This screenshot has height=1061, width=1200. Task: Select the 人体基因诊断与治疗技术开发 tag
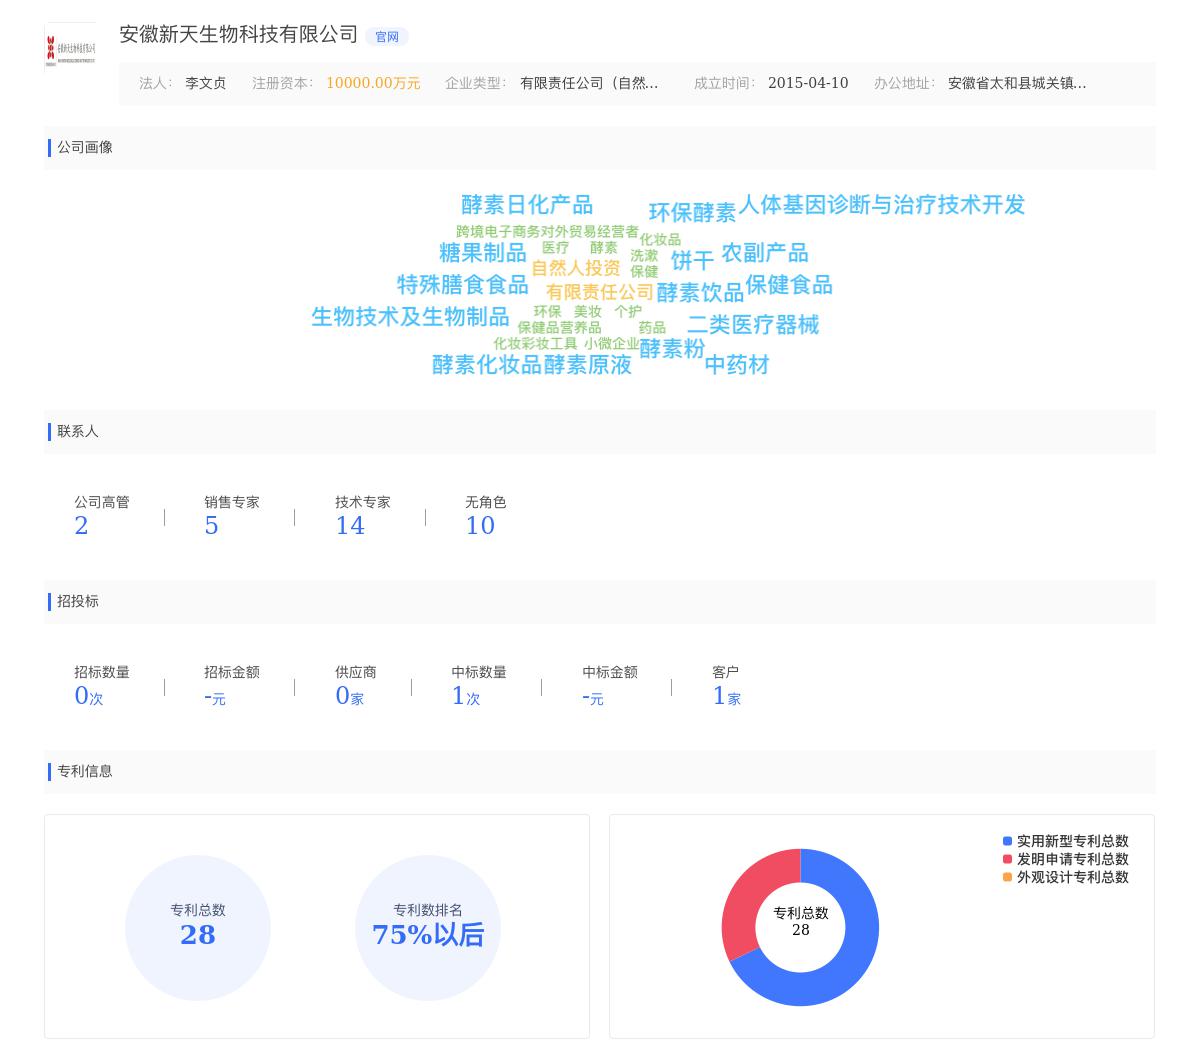coord(881,205)
